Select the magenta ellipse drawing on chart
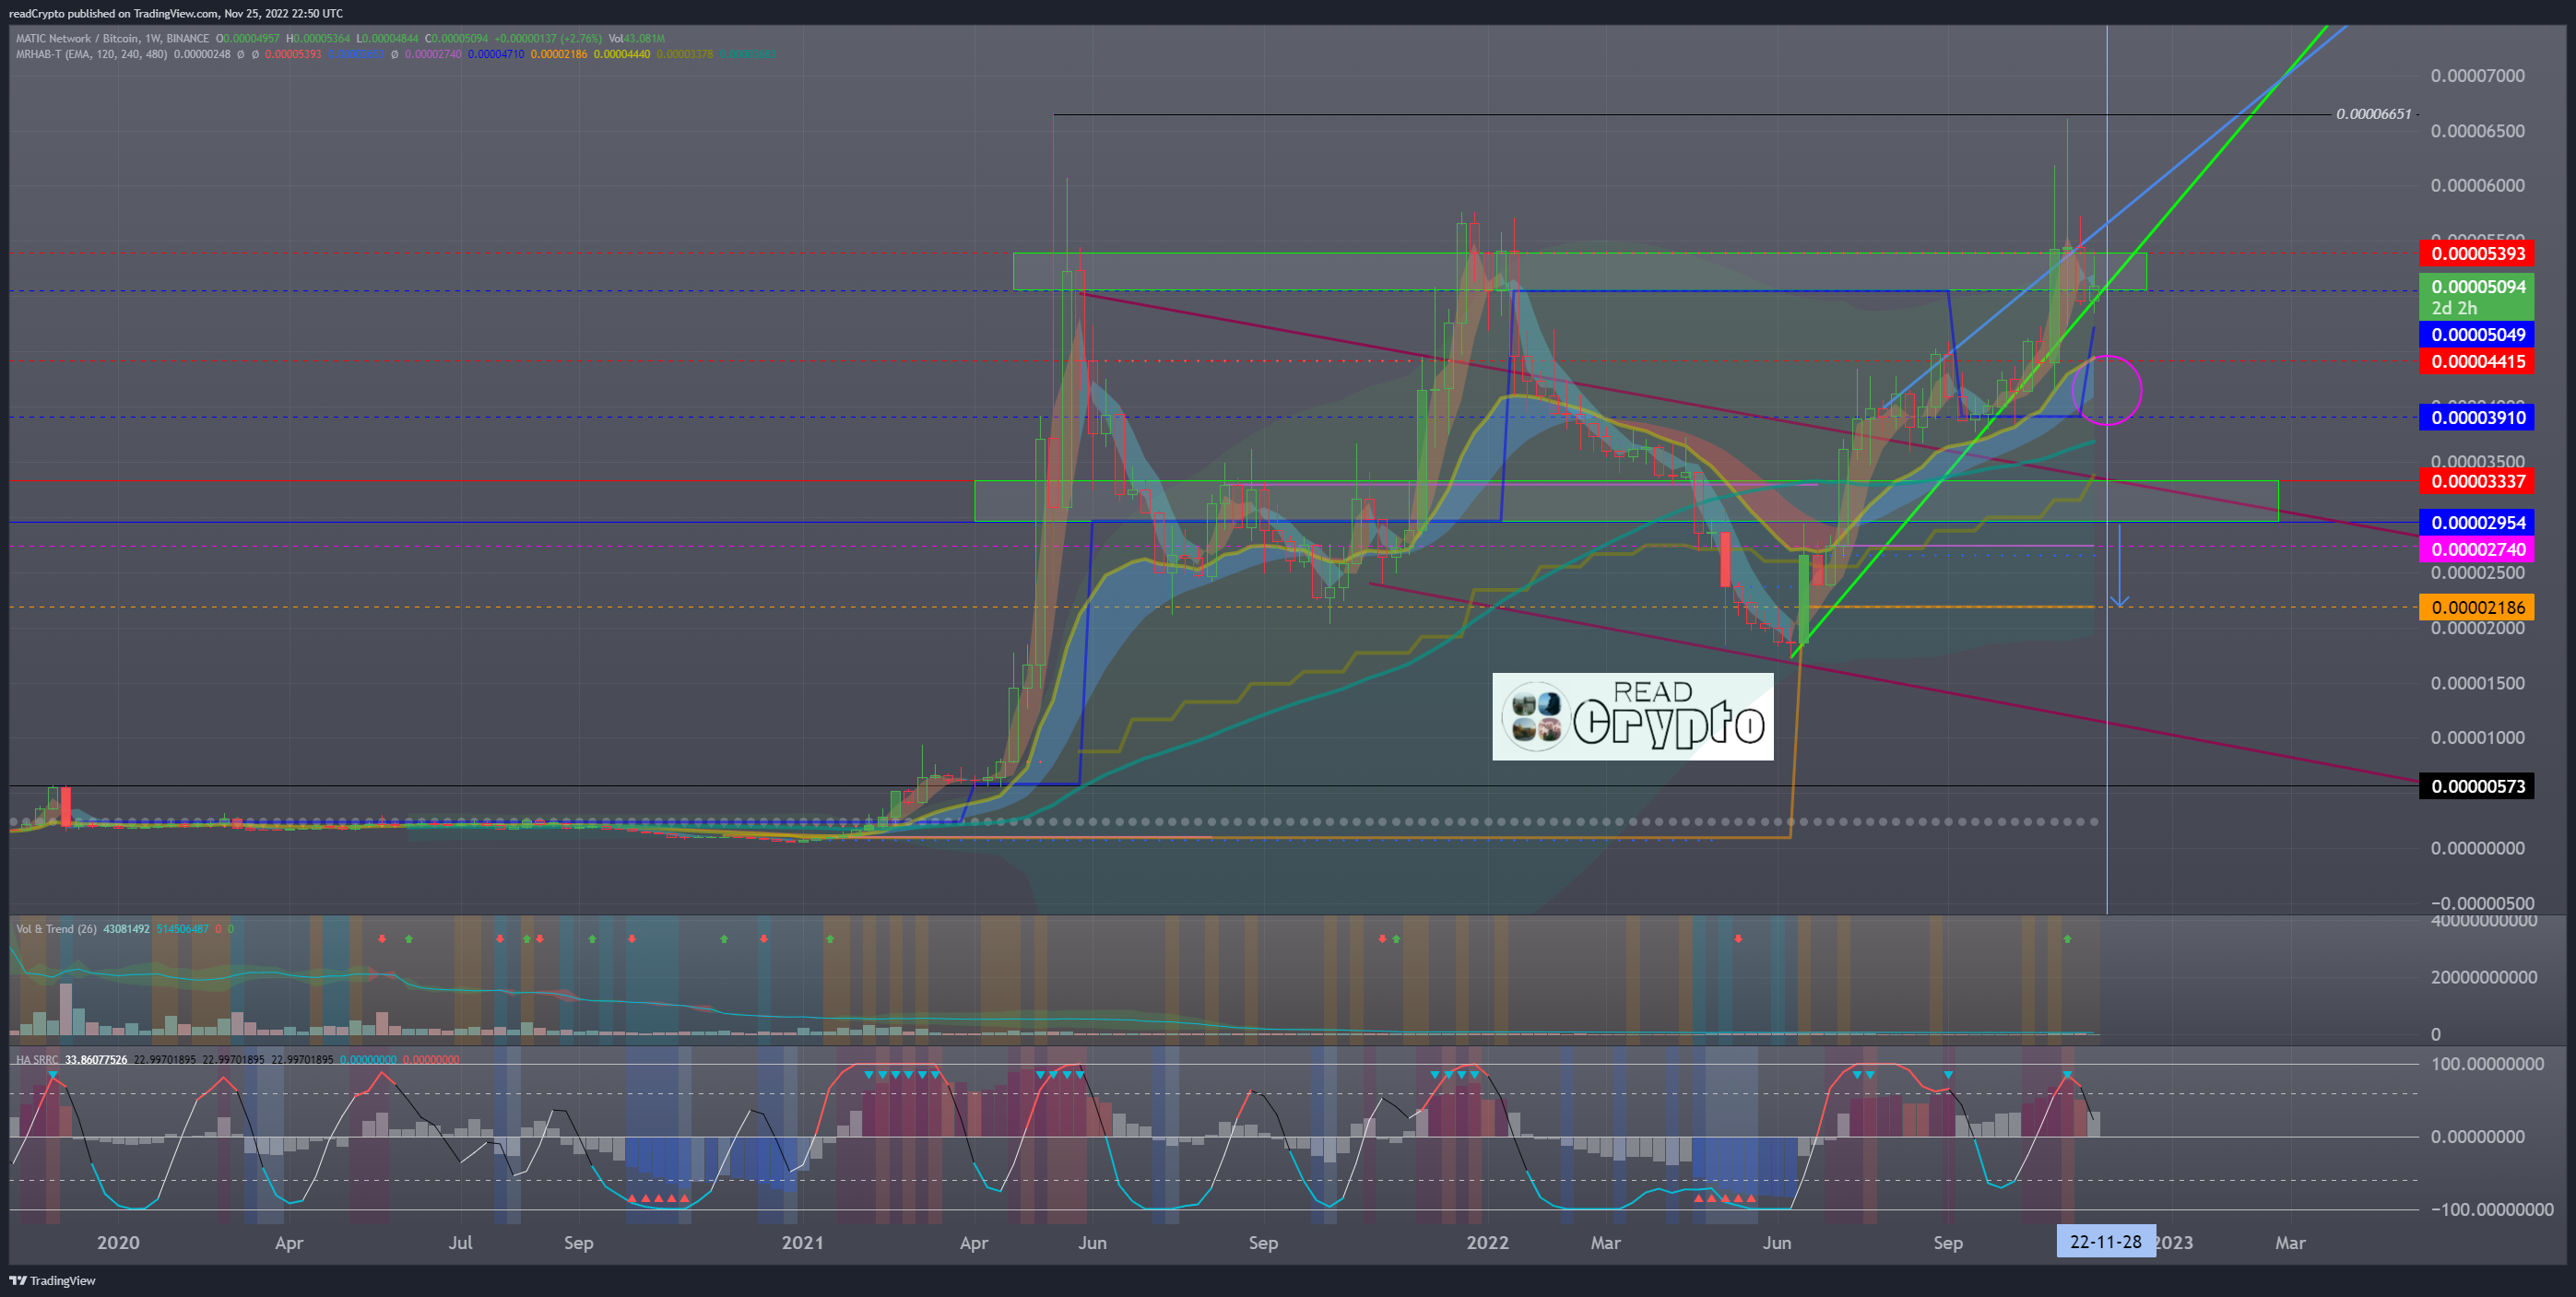The width and height of the screenshot is (2576, 1297). pyautogui.click(x=2107, y=390)
